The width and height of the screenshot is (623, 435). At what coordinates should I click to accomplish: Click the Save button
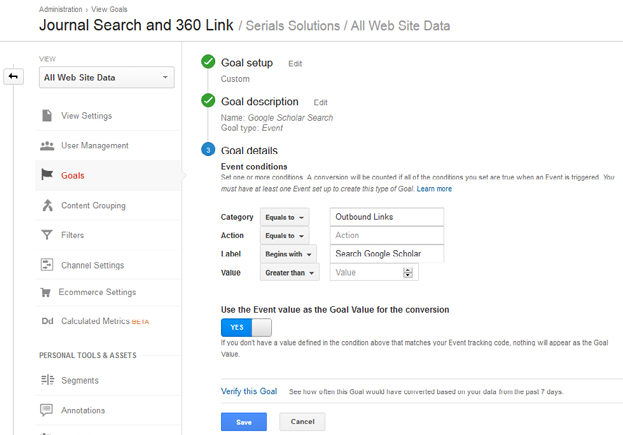(244, 422)
